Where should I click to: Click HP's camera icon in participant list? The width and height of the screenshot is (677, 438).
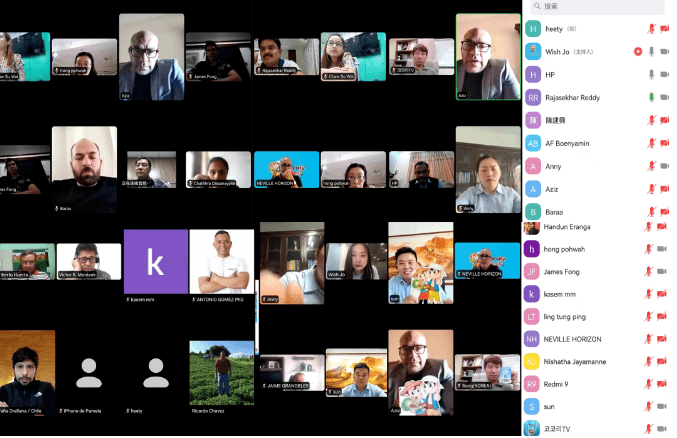coord(664,74)
